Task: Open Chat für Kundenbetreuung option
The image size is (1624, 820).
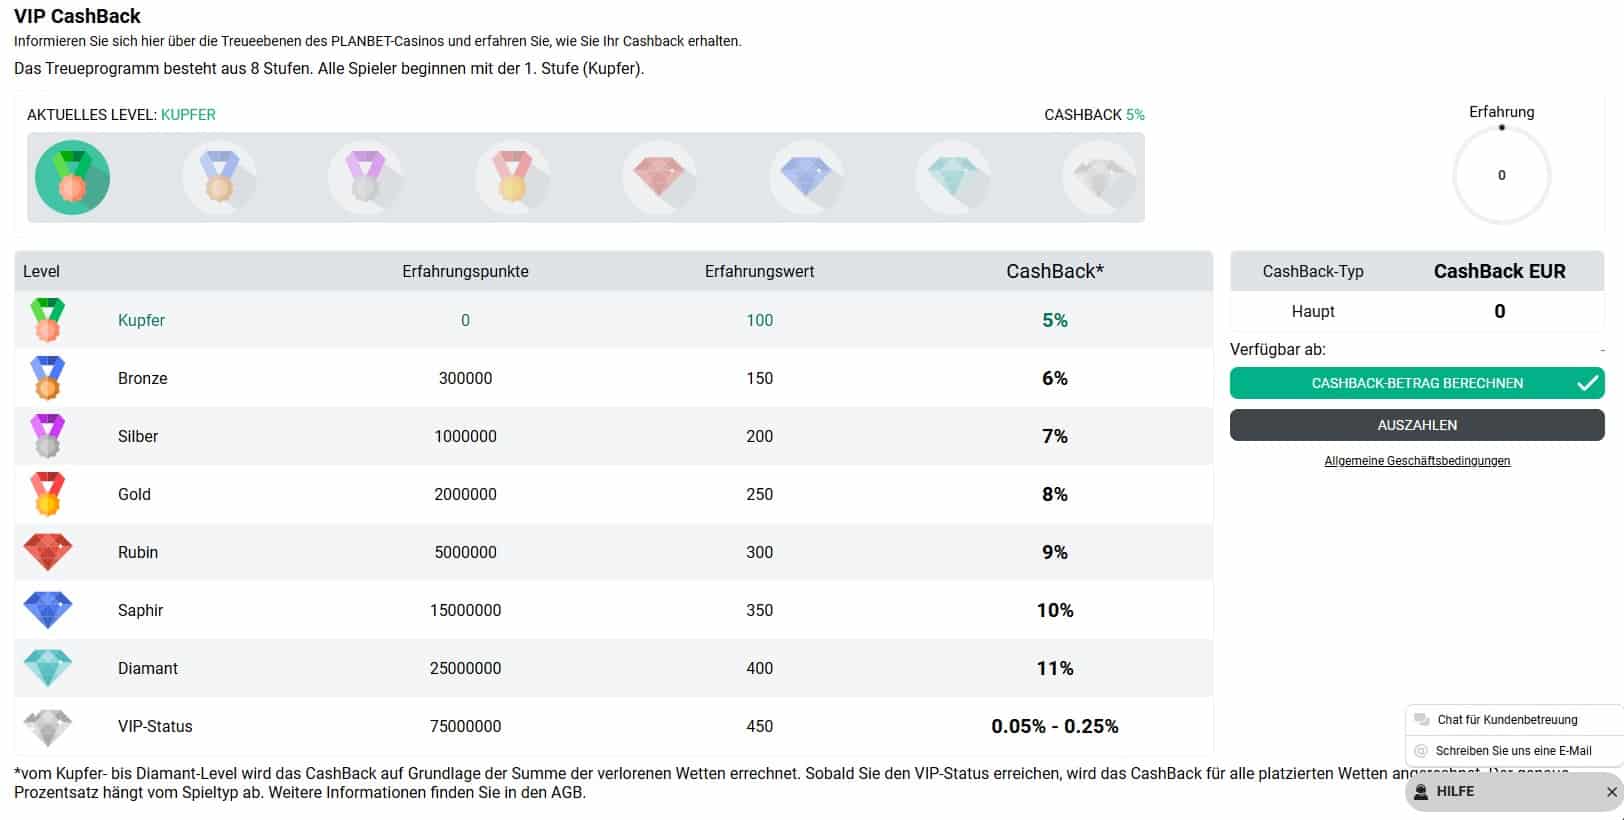Action: click(1507, 720)
